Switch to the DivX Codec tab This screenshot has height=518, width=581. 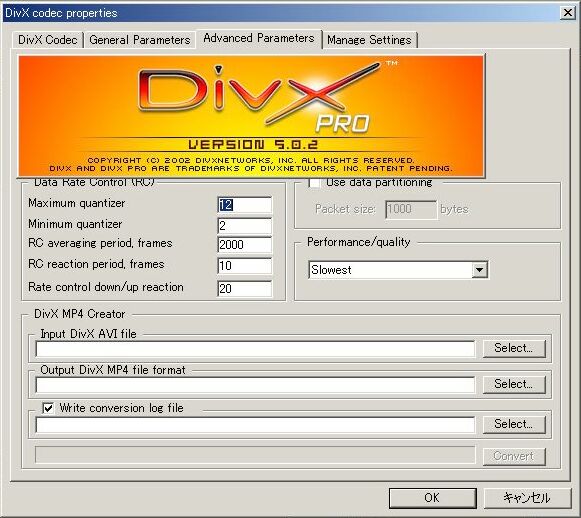pyautogui.click(x=47, y=40)
